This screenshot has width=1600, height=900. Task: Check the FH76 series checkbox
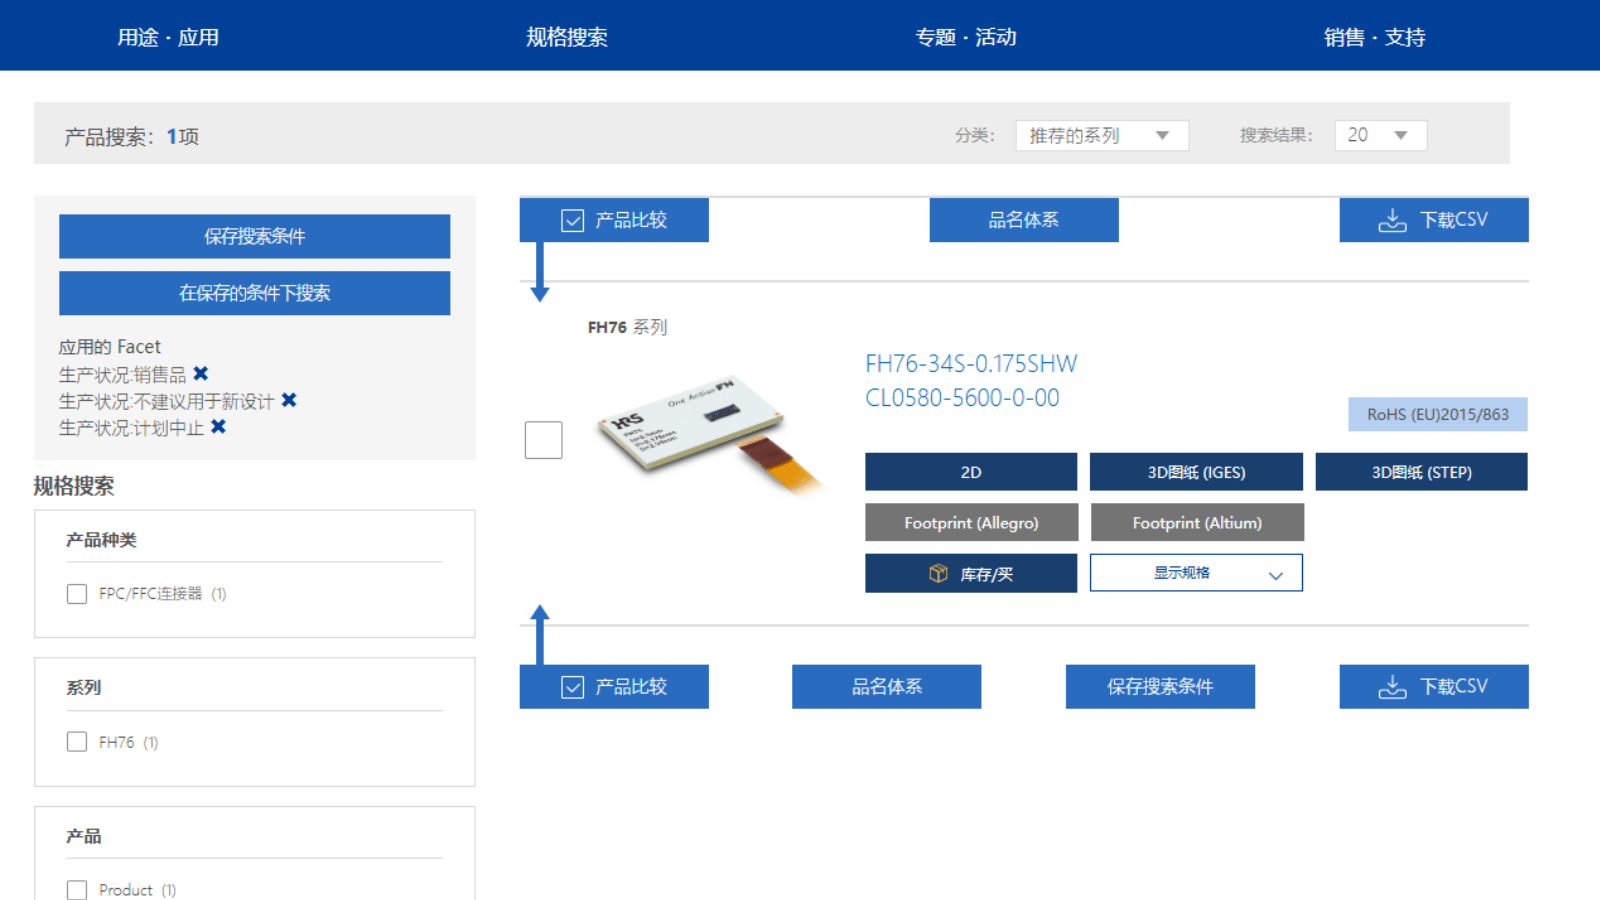tap(77, 741)
